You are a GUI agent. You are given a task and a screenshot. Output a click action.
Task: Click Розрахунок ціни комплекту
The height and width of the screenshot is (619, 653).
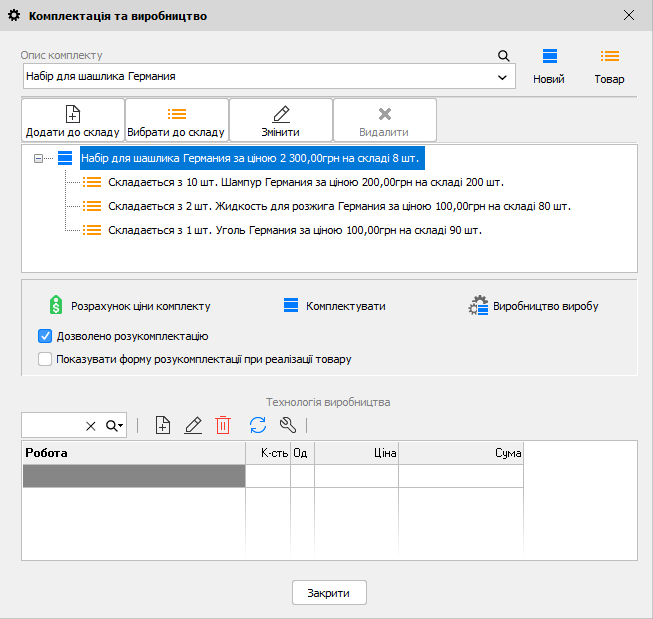tap(130, 306)
